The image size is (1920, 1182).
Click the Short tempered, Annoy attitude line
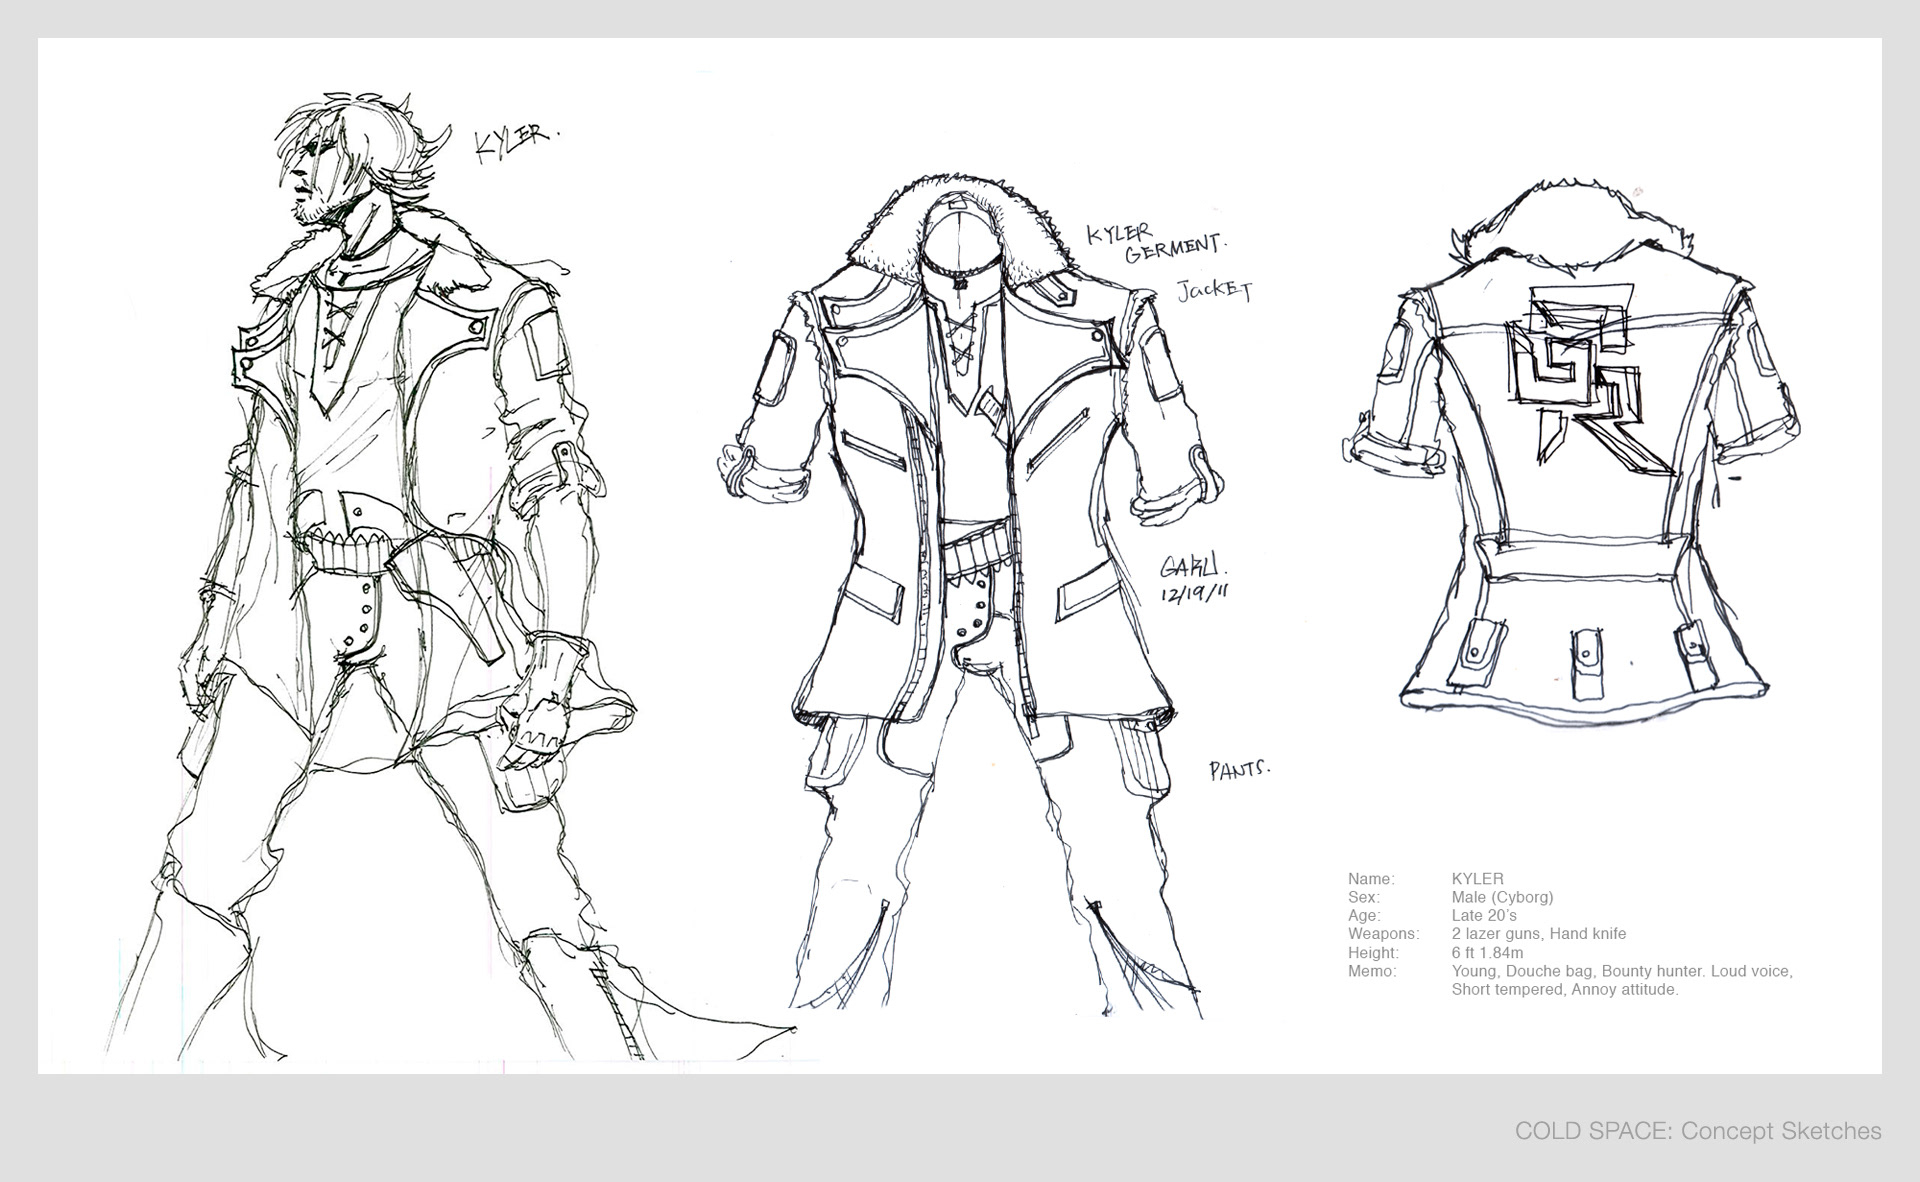[1564, 989]
